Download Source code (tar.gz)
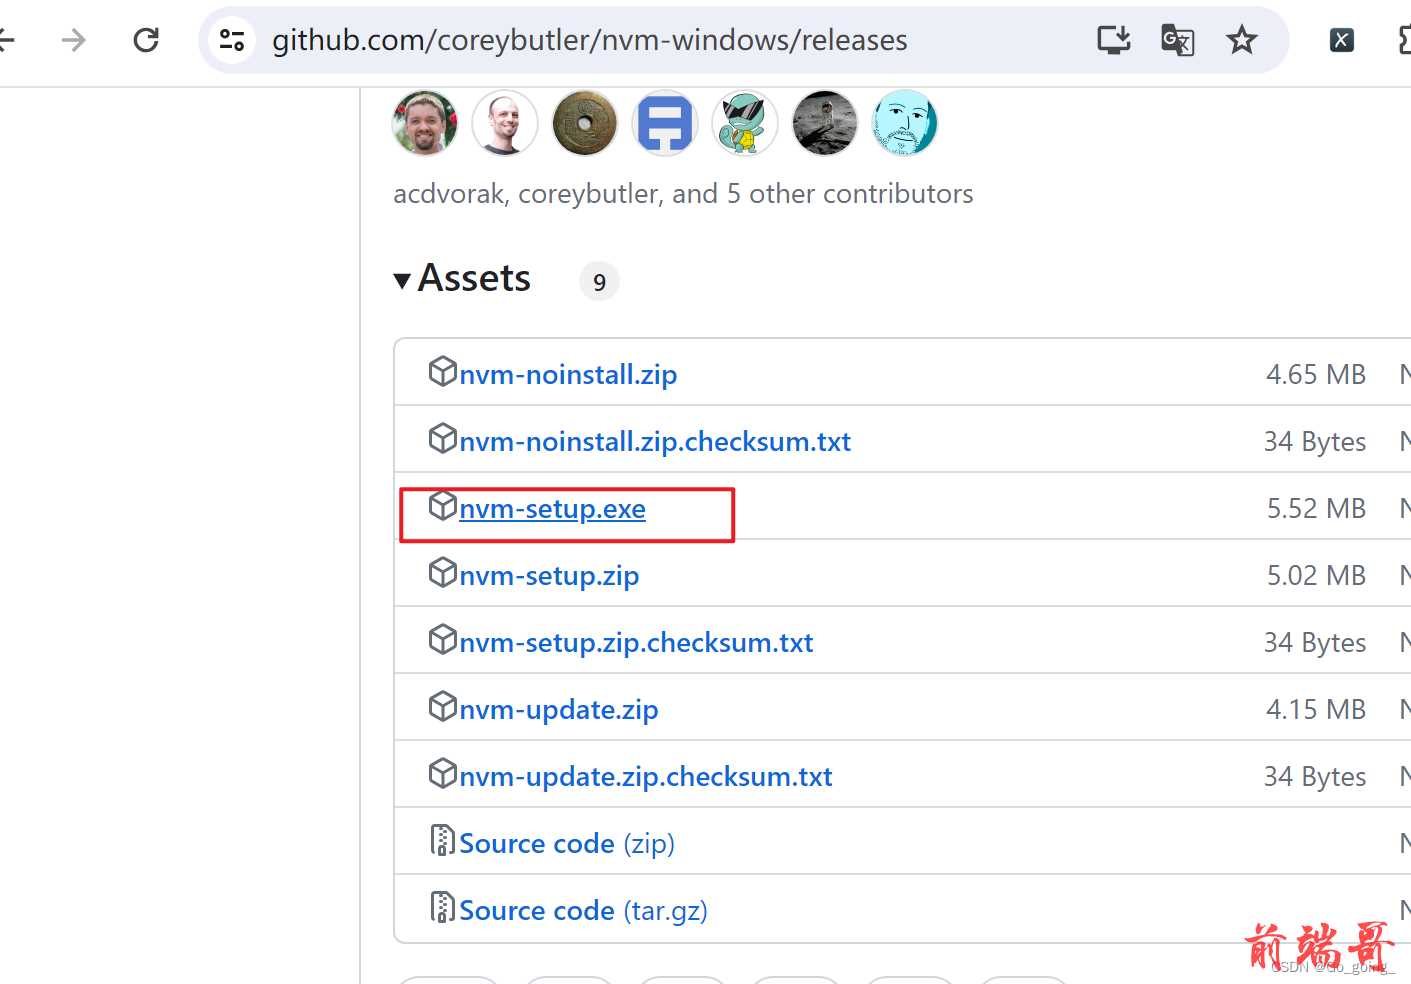Viewport: 1411px width, 984px height. 583,910
